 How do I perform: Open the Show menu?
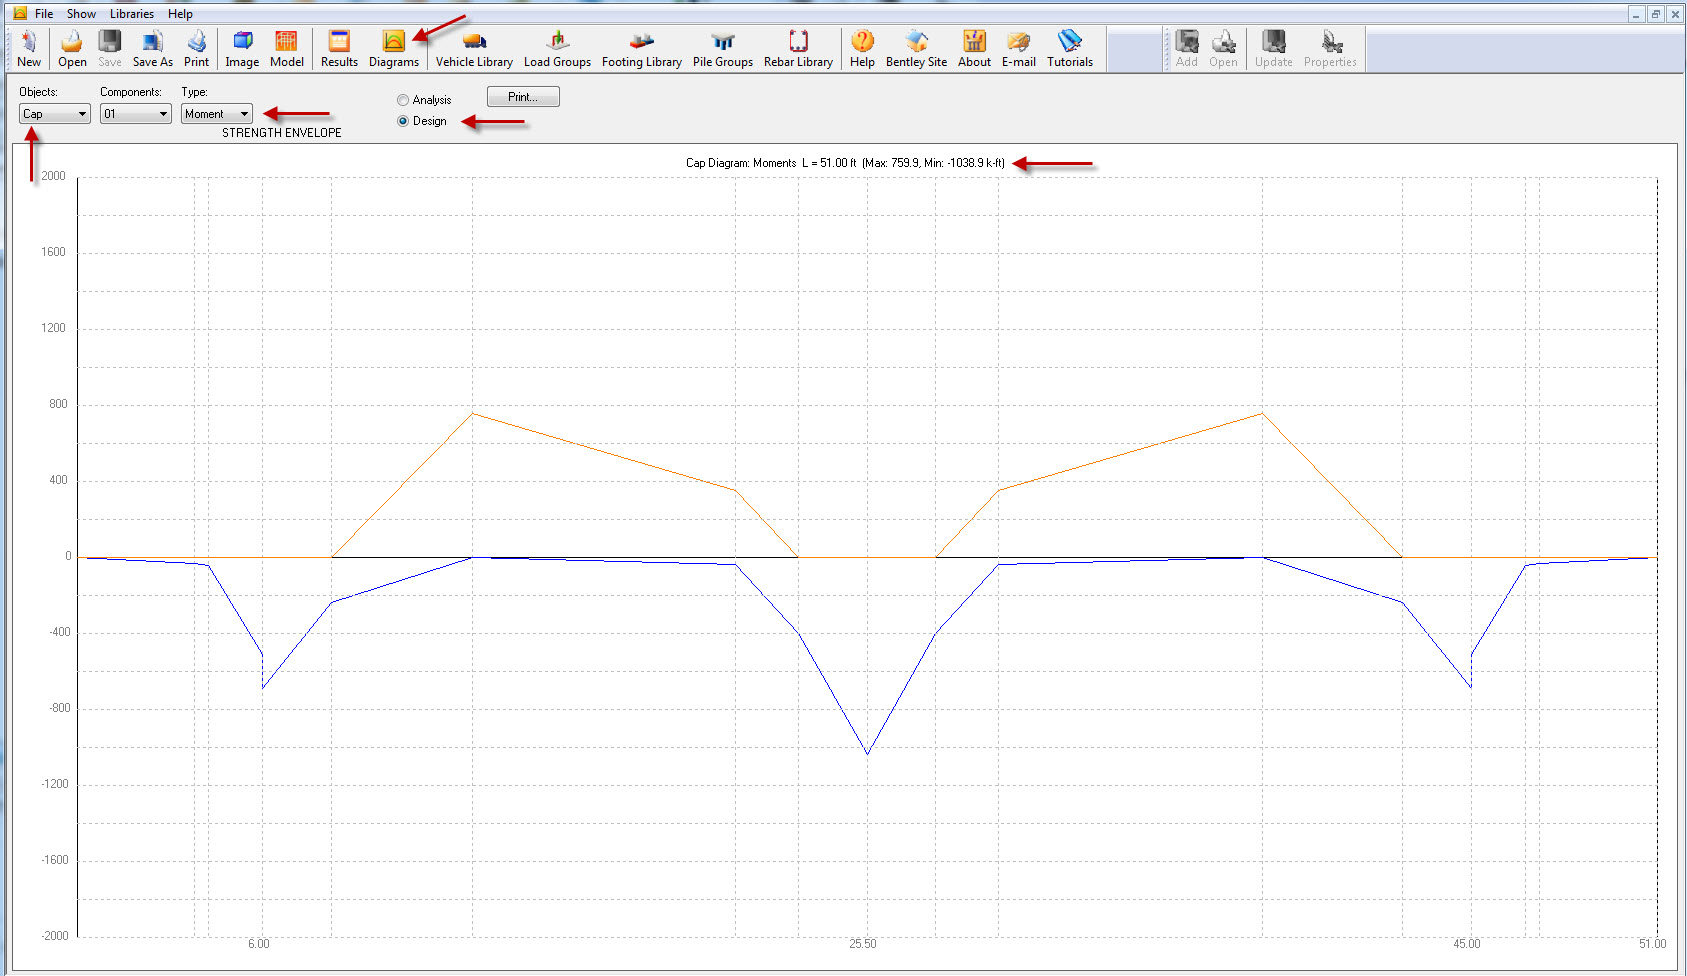click(x=81, y=14)
